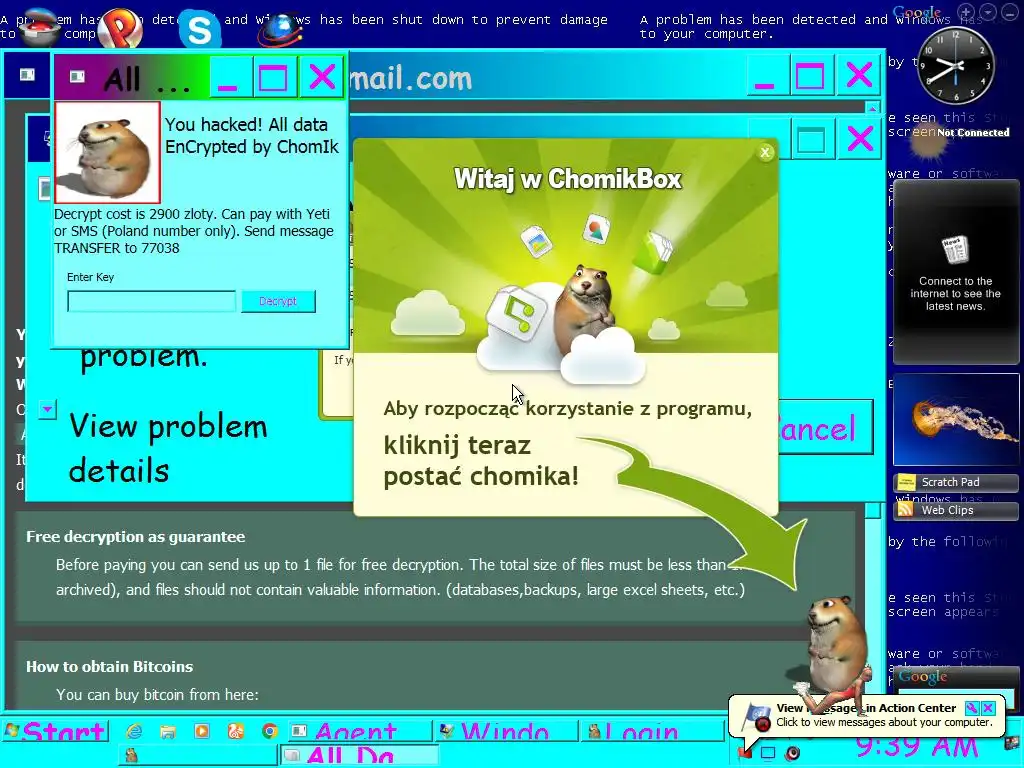Click the Decrypt button
This screenshot has height=768, width=1024.
[x=278, y=301]
